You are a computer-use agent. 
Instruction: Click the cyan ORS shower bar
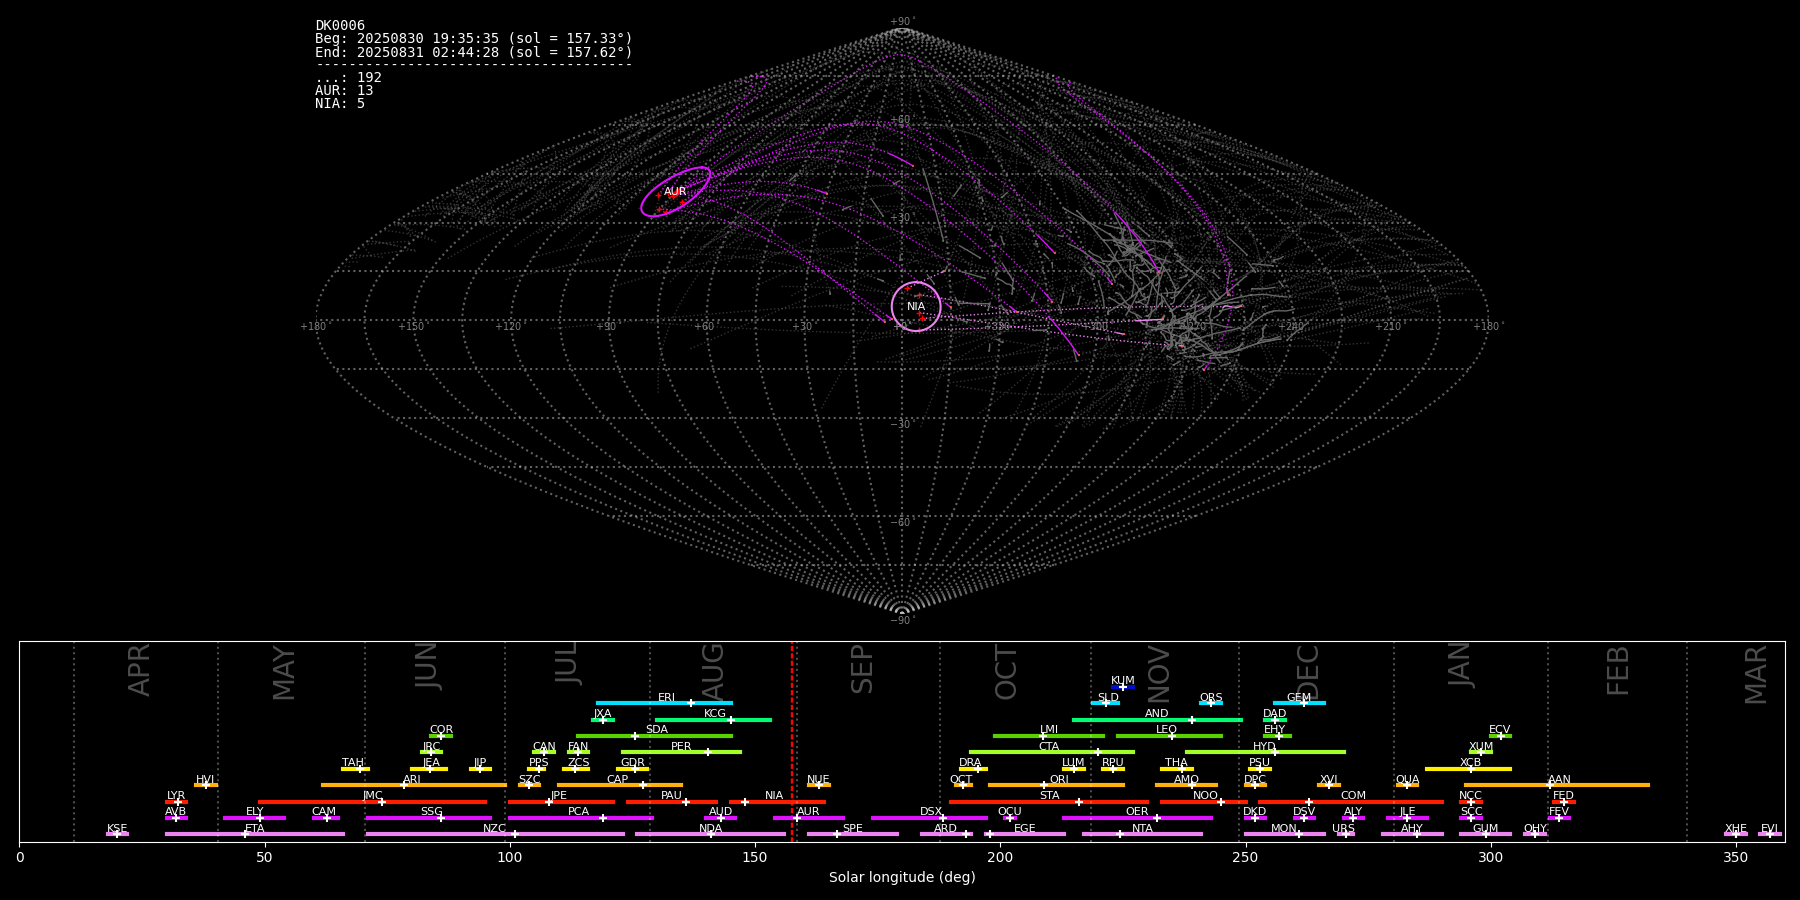[1211, 703]
